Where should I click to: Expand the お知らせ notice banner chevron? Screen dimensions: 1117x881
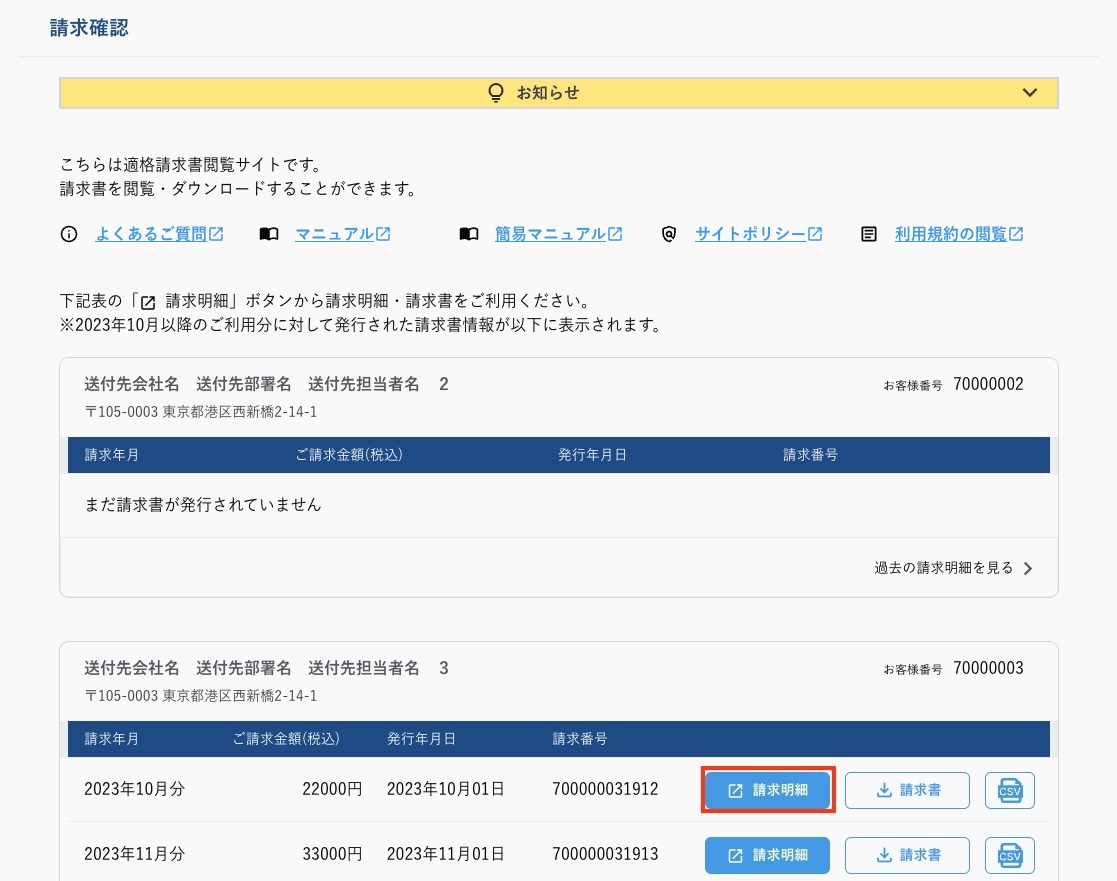click(1030, 93)
